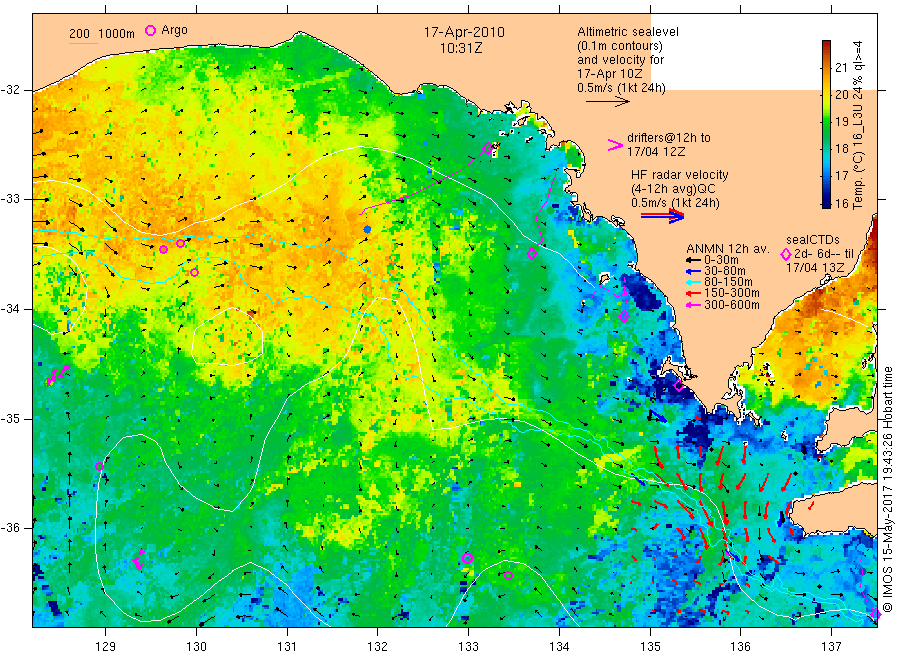Click the red and blue HF radar arrow

click(663, 216)
